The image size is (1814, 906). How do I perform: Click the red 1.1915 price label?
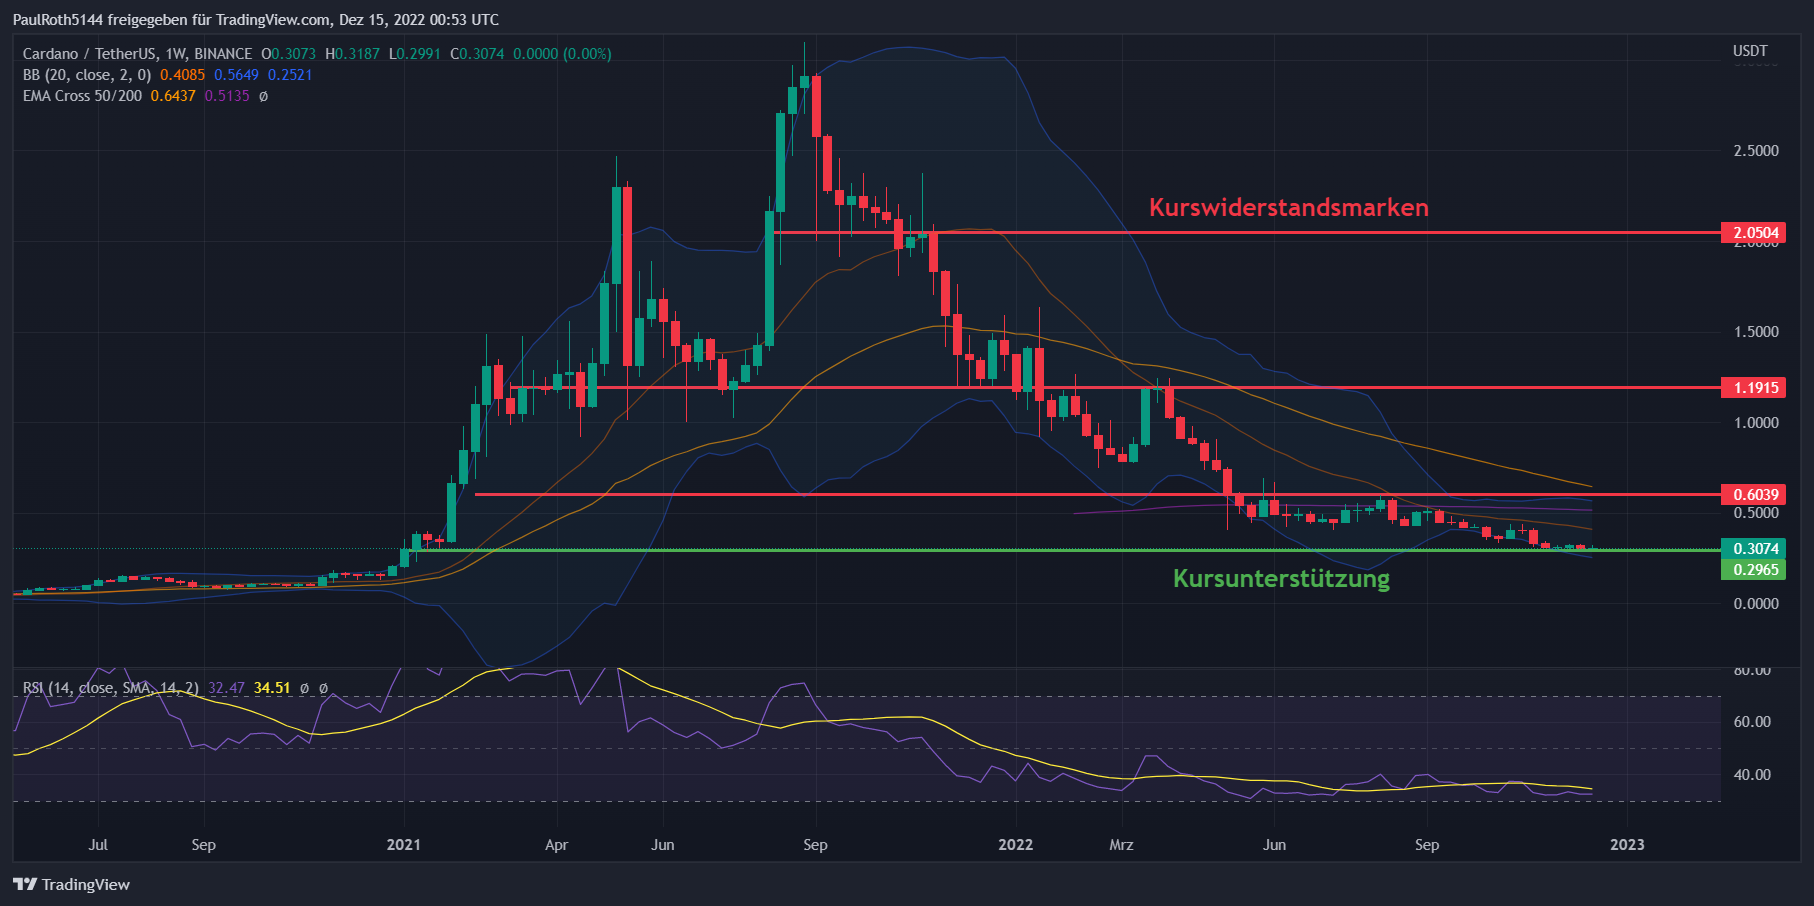pyautogui.click(x=1753, y=387)
